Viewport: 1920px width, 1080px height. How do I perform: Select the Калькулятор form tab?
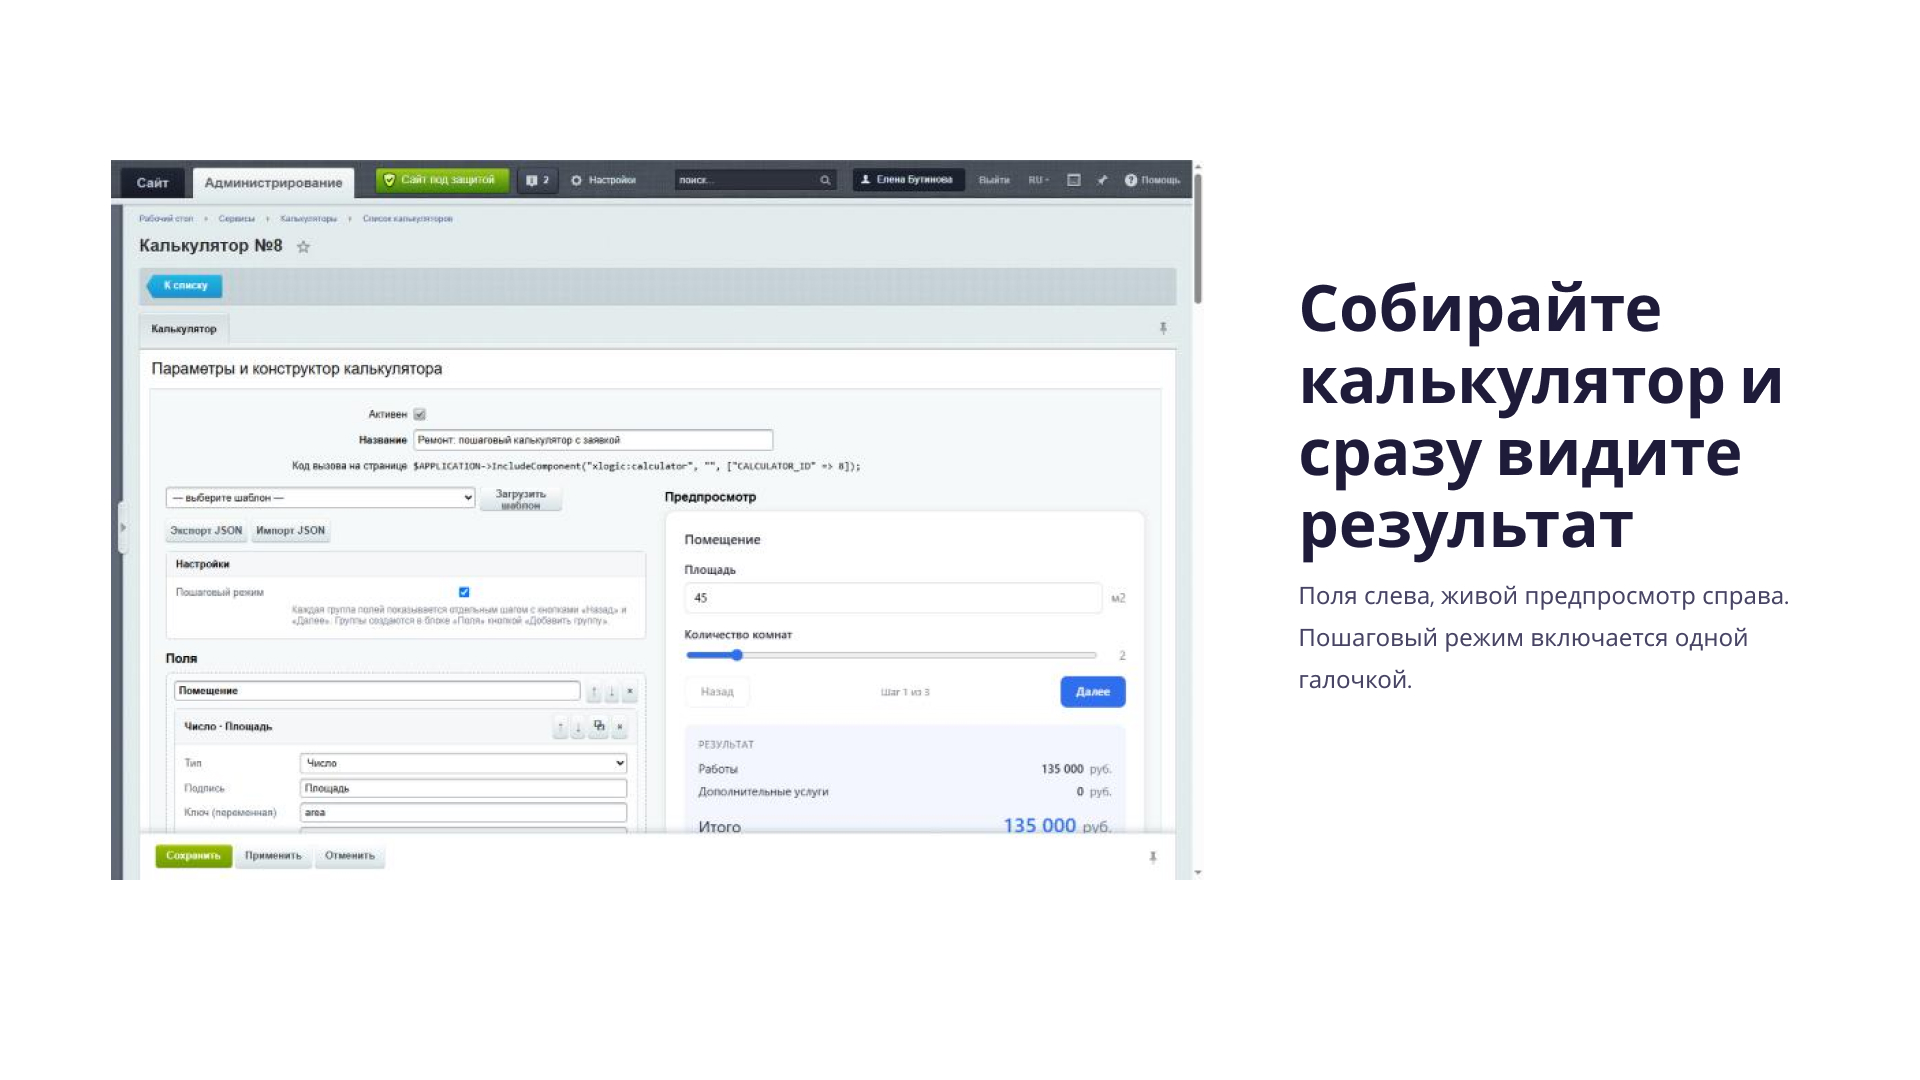184,329
